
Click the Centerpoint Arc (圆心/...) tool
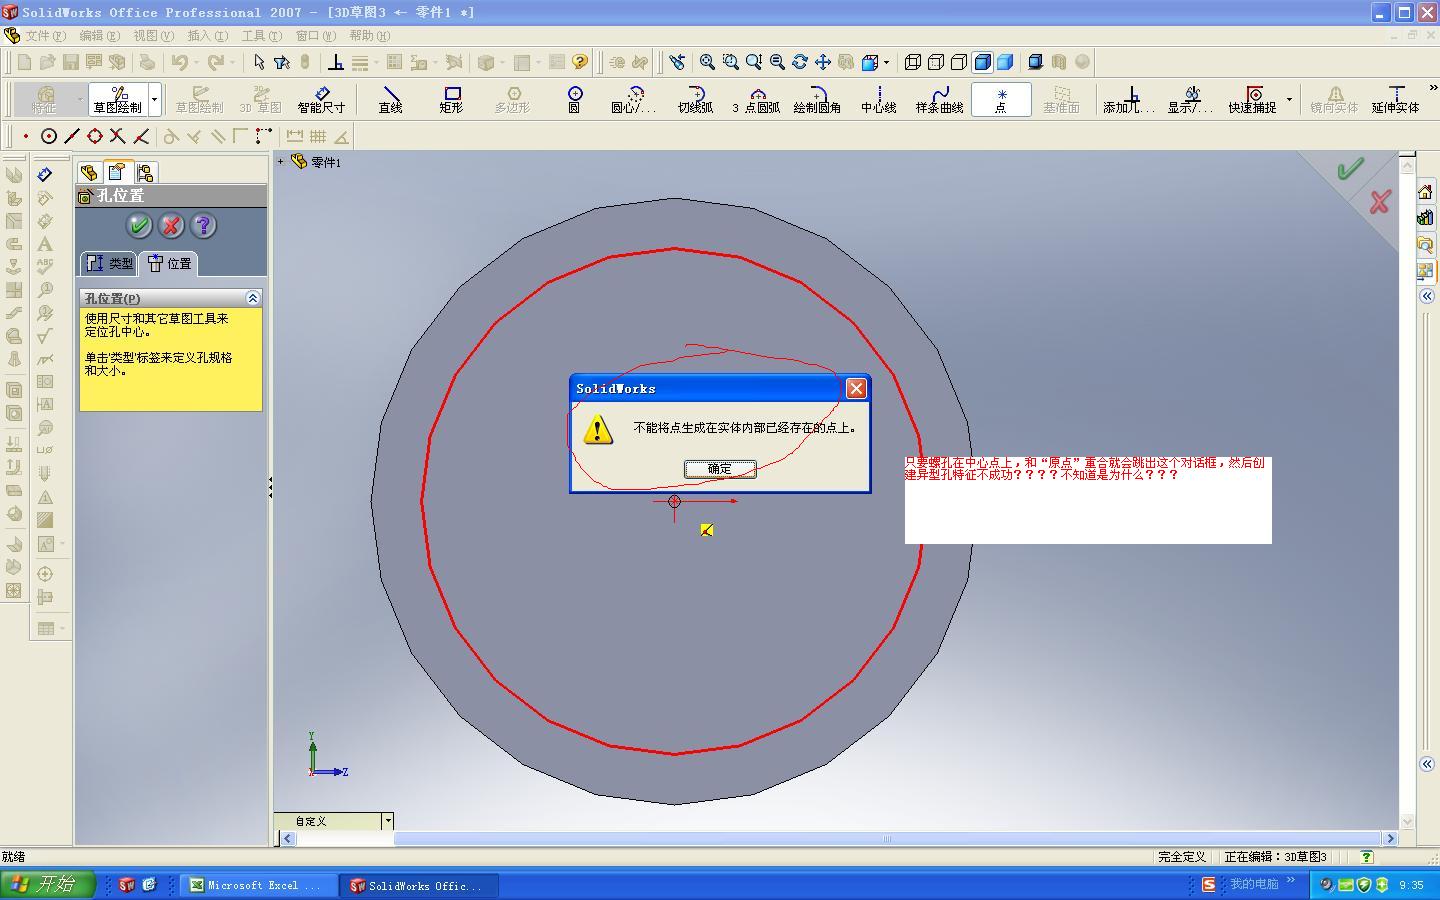coord(634,100)
